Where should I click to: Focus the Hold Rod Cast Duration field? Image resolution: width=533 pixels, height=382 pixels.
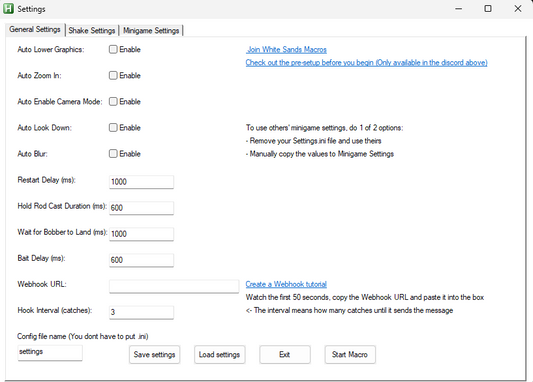[x=141, y=208]
